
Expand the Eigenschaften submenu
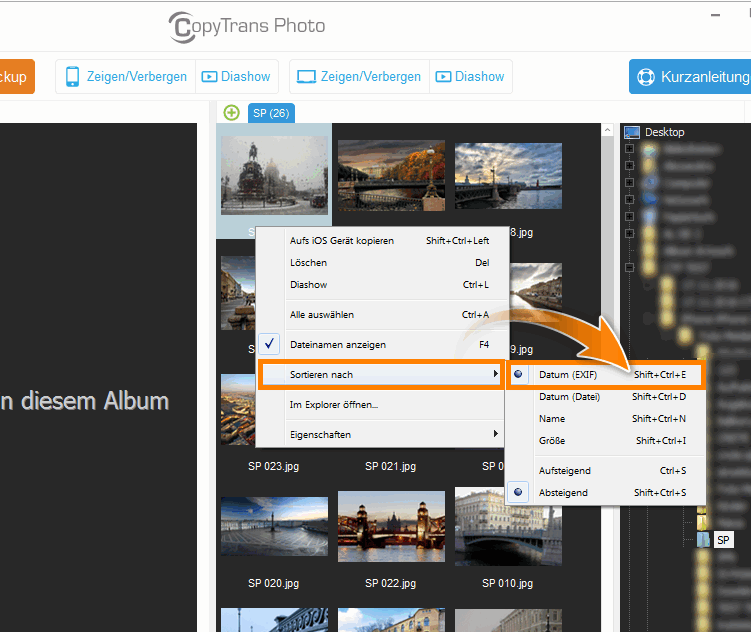point(381,435)
